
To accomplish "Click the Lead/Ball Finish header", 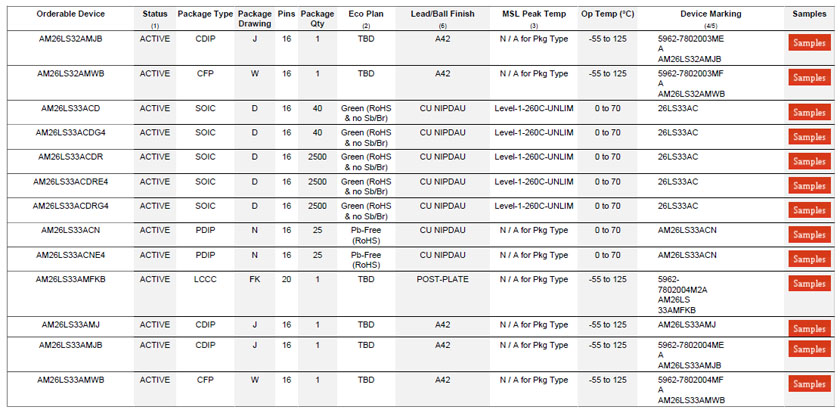I will pos(442,14).
